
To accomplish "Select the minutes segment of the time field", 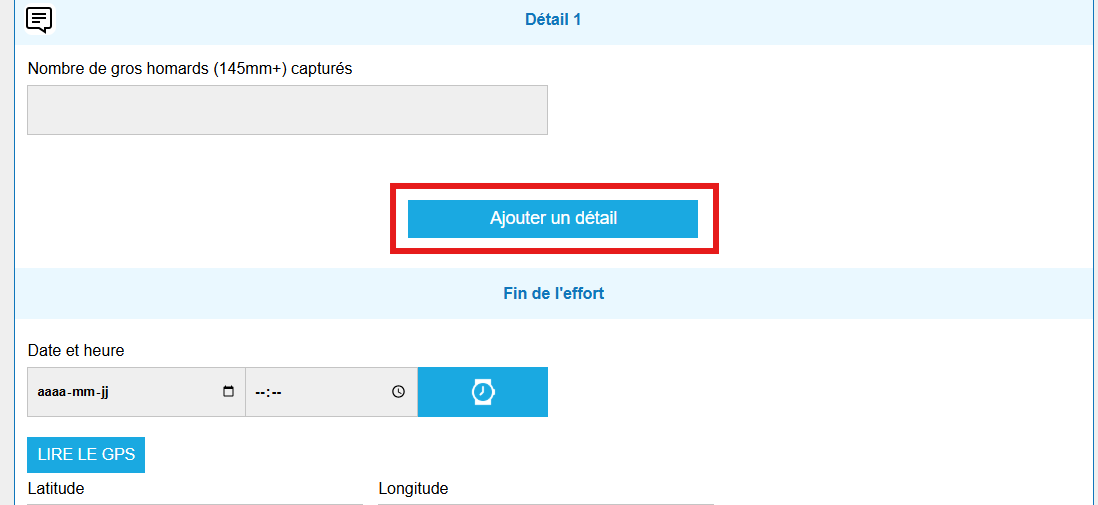I will pos(276,392).
